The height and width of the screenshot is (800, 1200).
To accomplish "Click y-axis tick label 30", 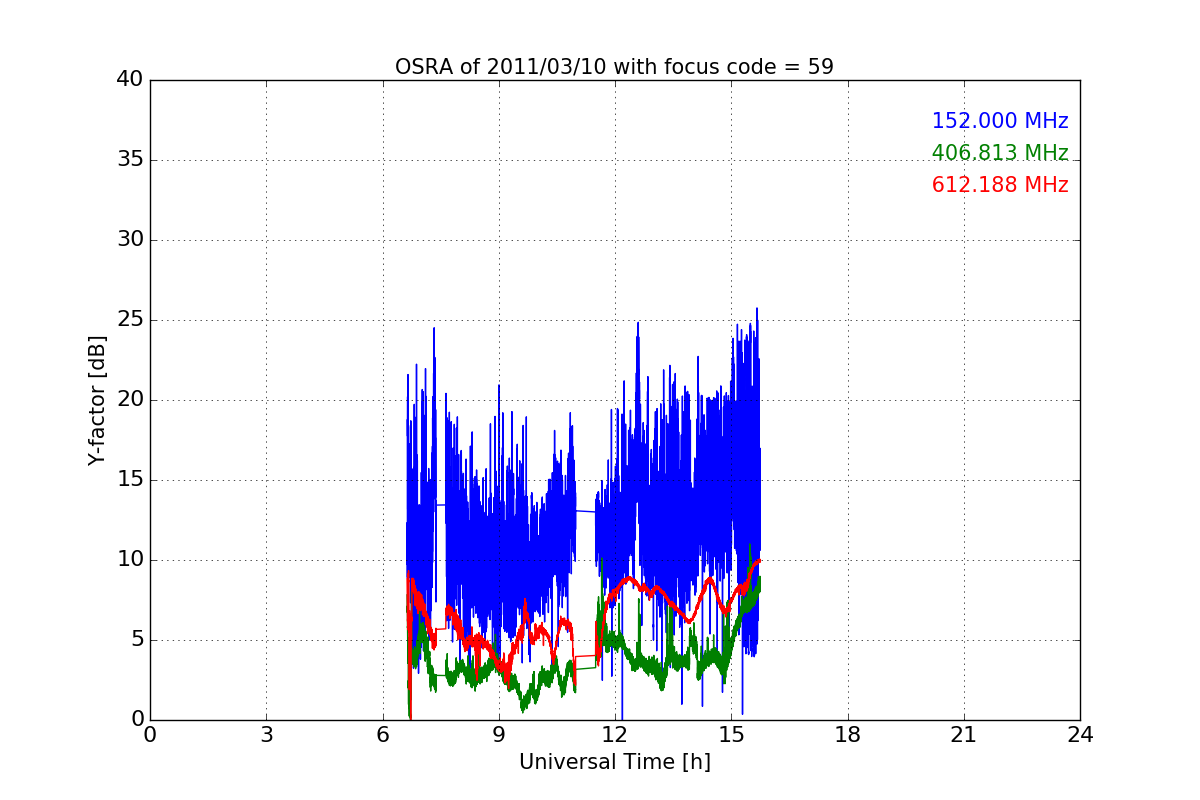I will pos(130,240).
